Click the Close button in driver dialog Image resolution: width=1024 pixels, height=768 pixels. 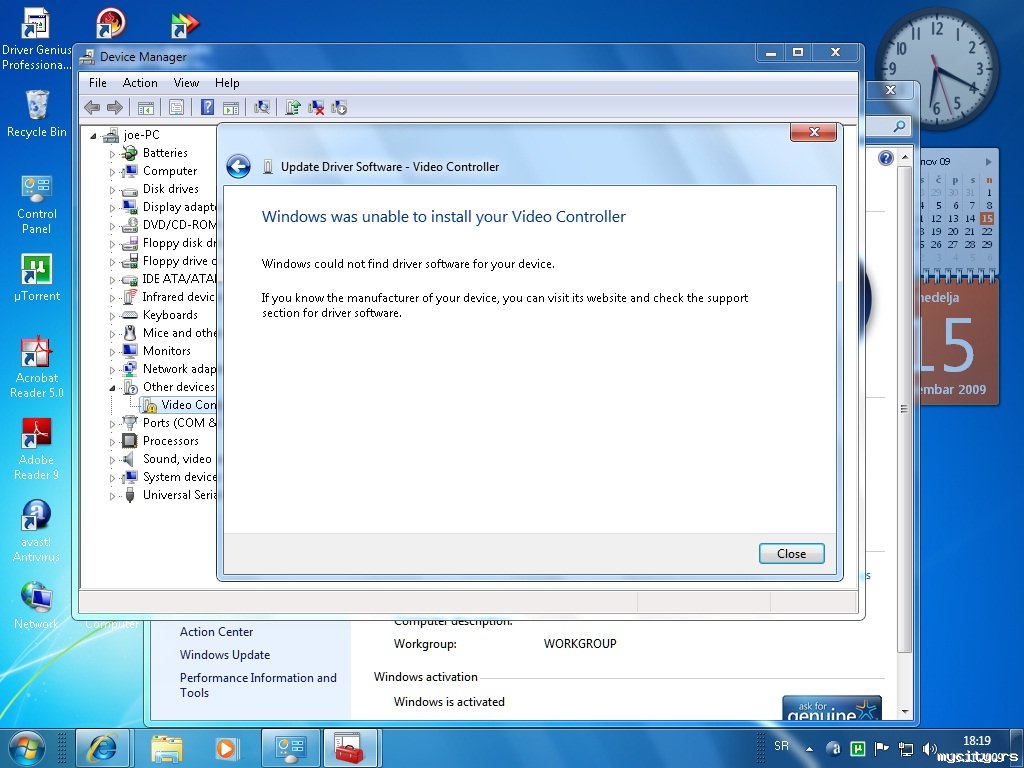tap(792, 554)
